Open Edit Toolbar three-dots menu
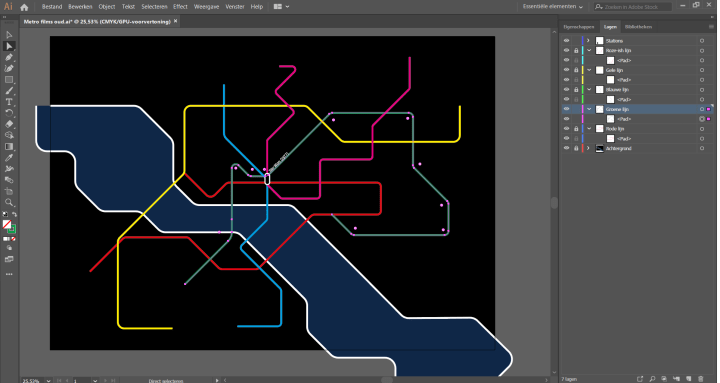The image size is (720, 383). point(9,274)
